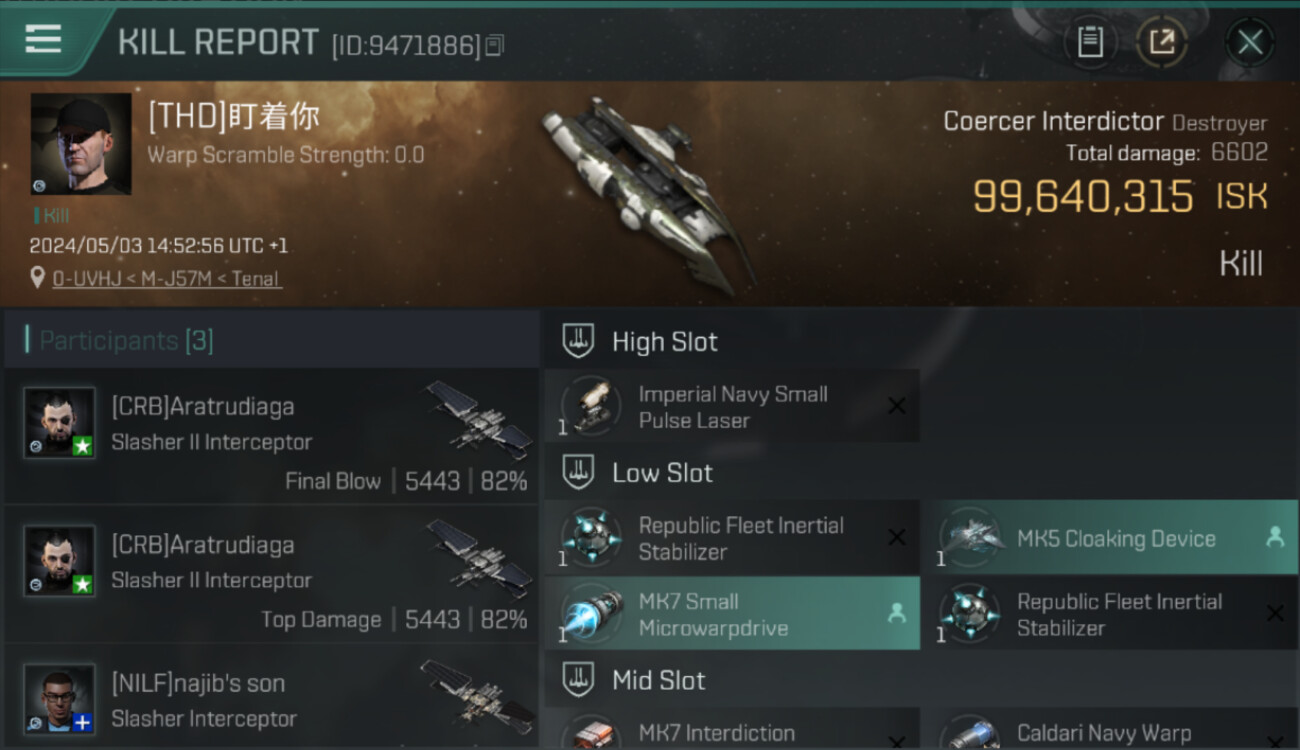Open the Final Blow Aratrudiaga participant
This screenshot has width=1300, height=750.
point(272,437)
